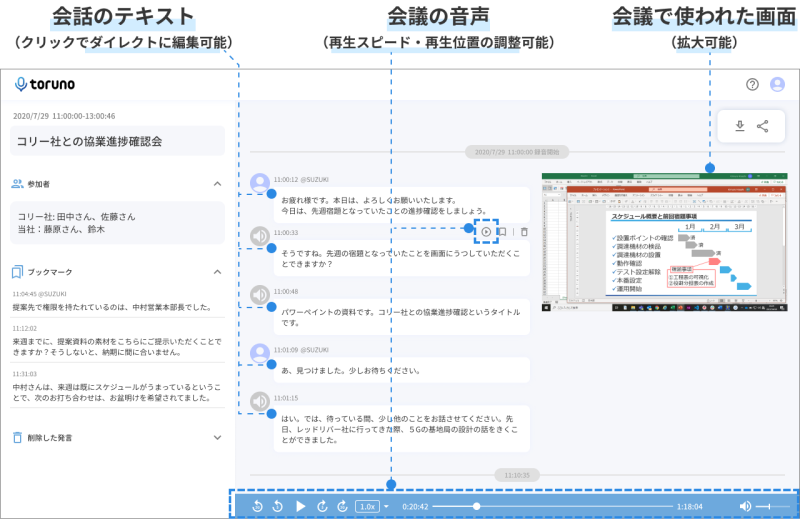This screenshot has height=519, width=800.
Task: Click the ブックマーク section heading
Action: (x=50, y=272)
